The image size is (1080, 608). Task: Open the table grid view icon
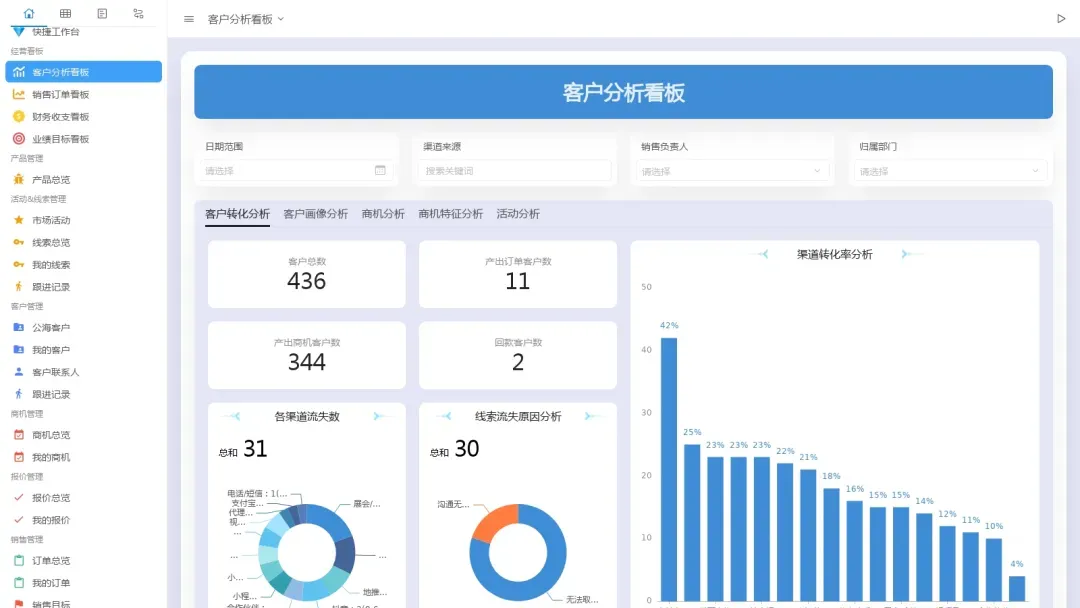coord(65,13)
